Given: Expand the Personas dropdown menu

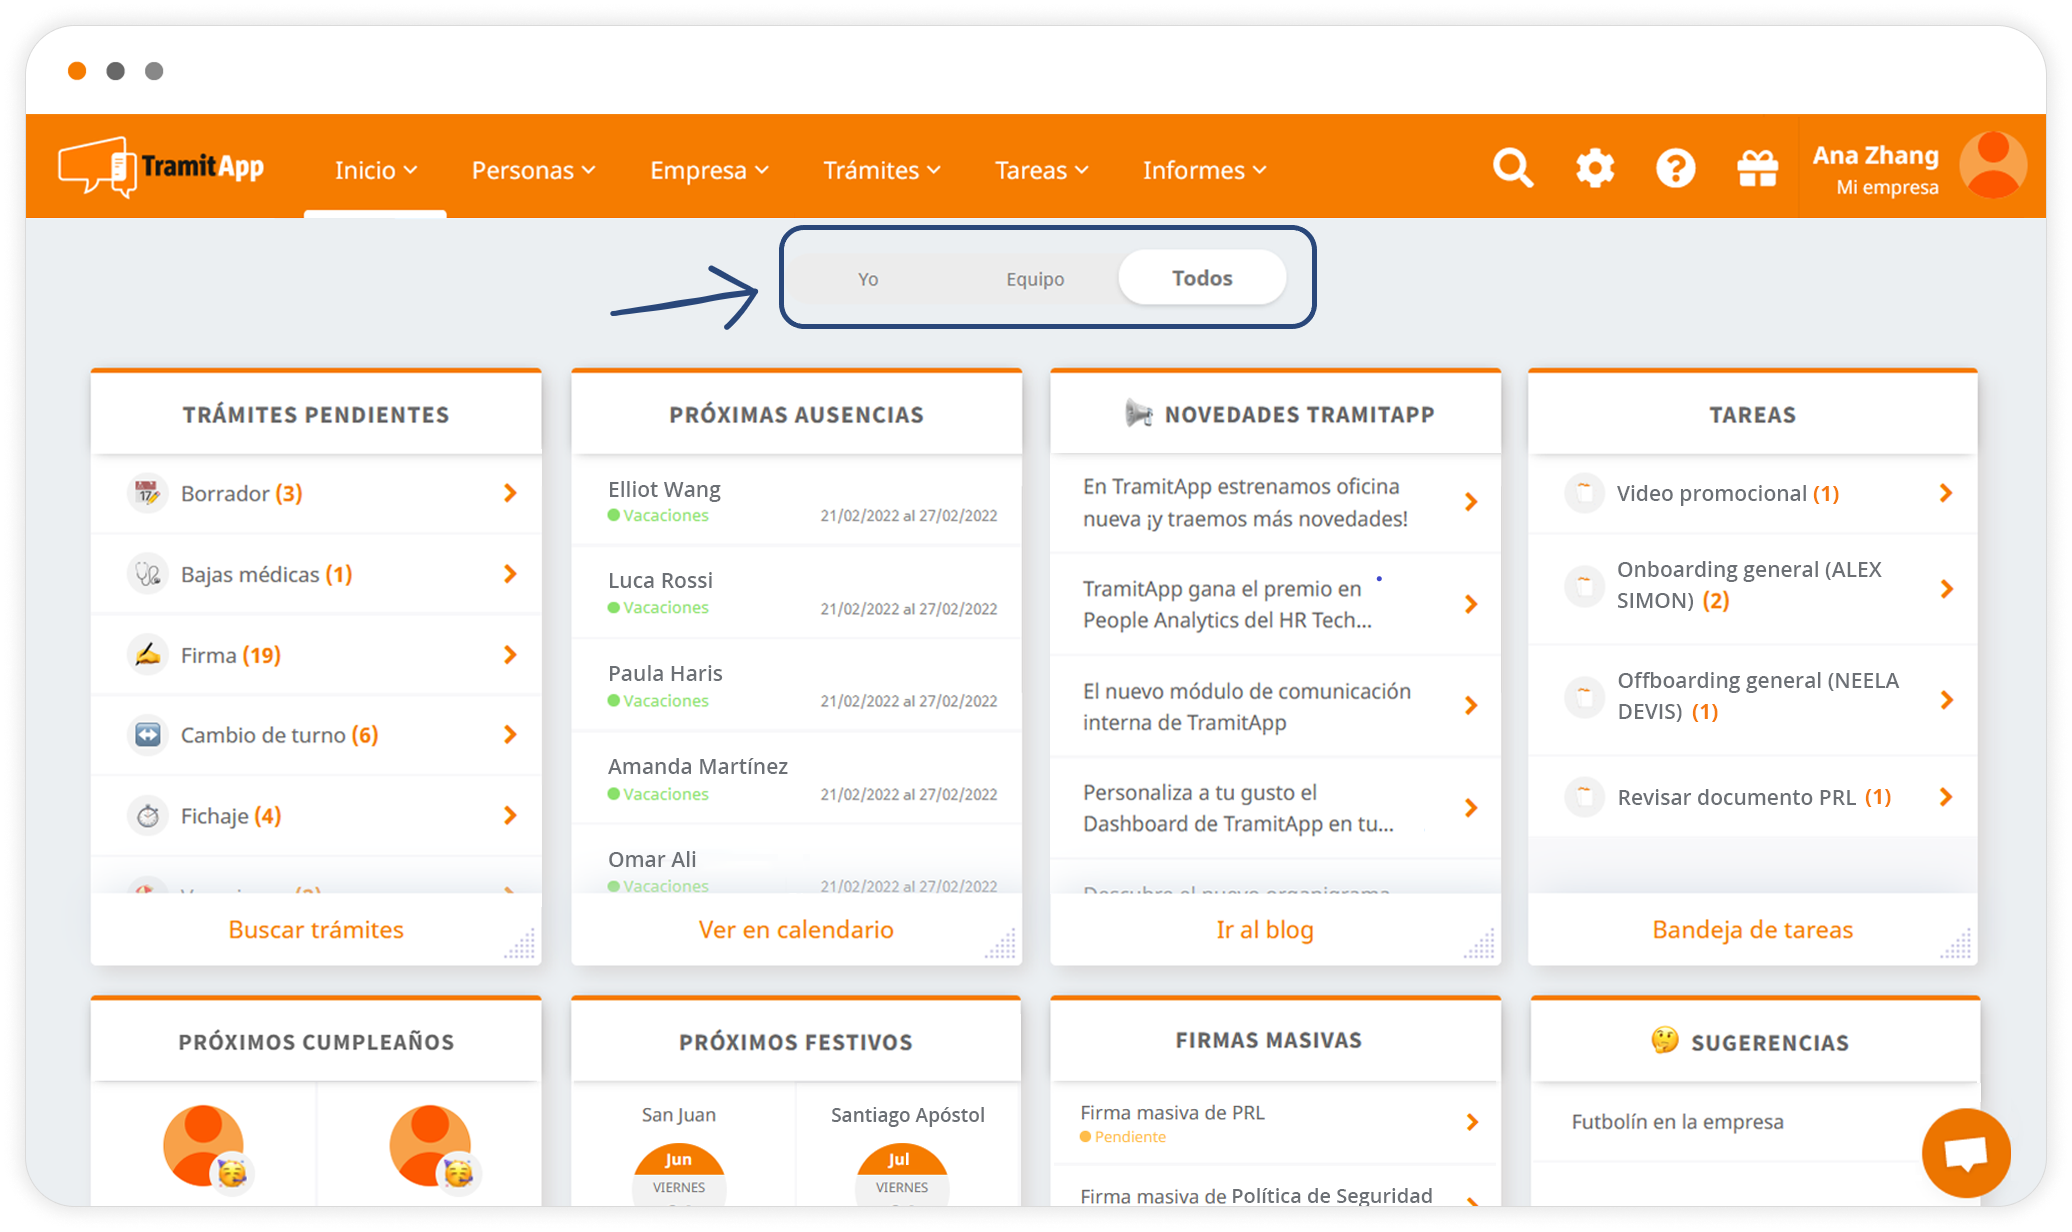Looking at the screenshot, I should tap(533, 171).
